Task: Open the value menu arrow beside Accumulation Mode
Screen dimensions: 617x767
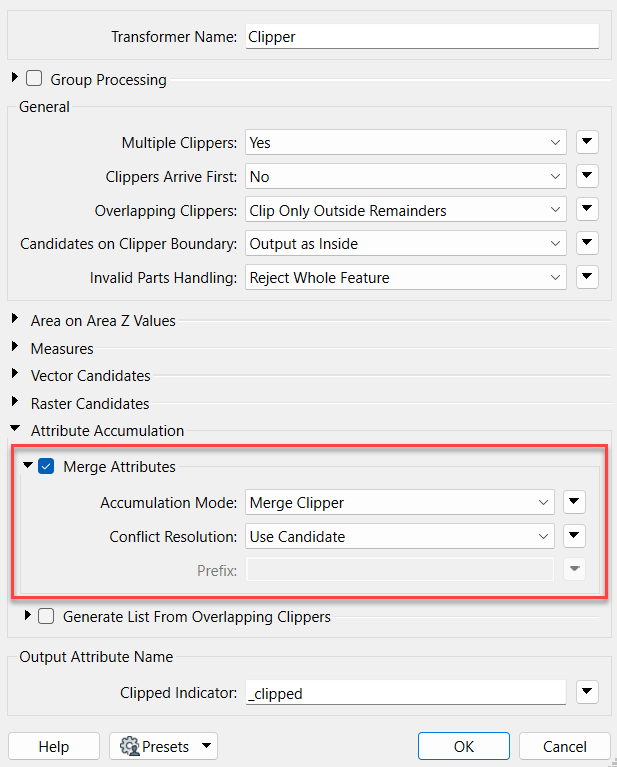Action: [574, 502]
